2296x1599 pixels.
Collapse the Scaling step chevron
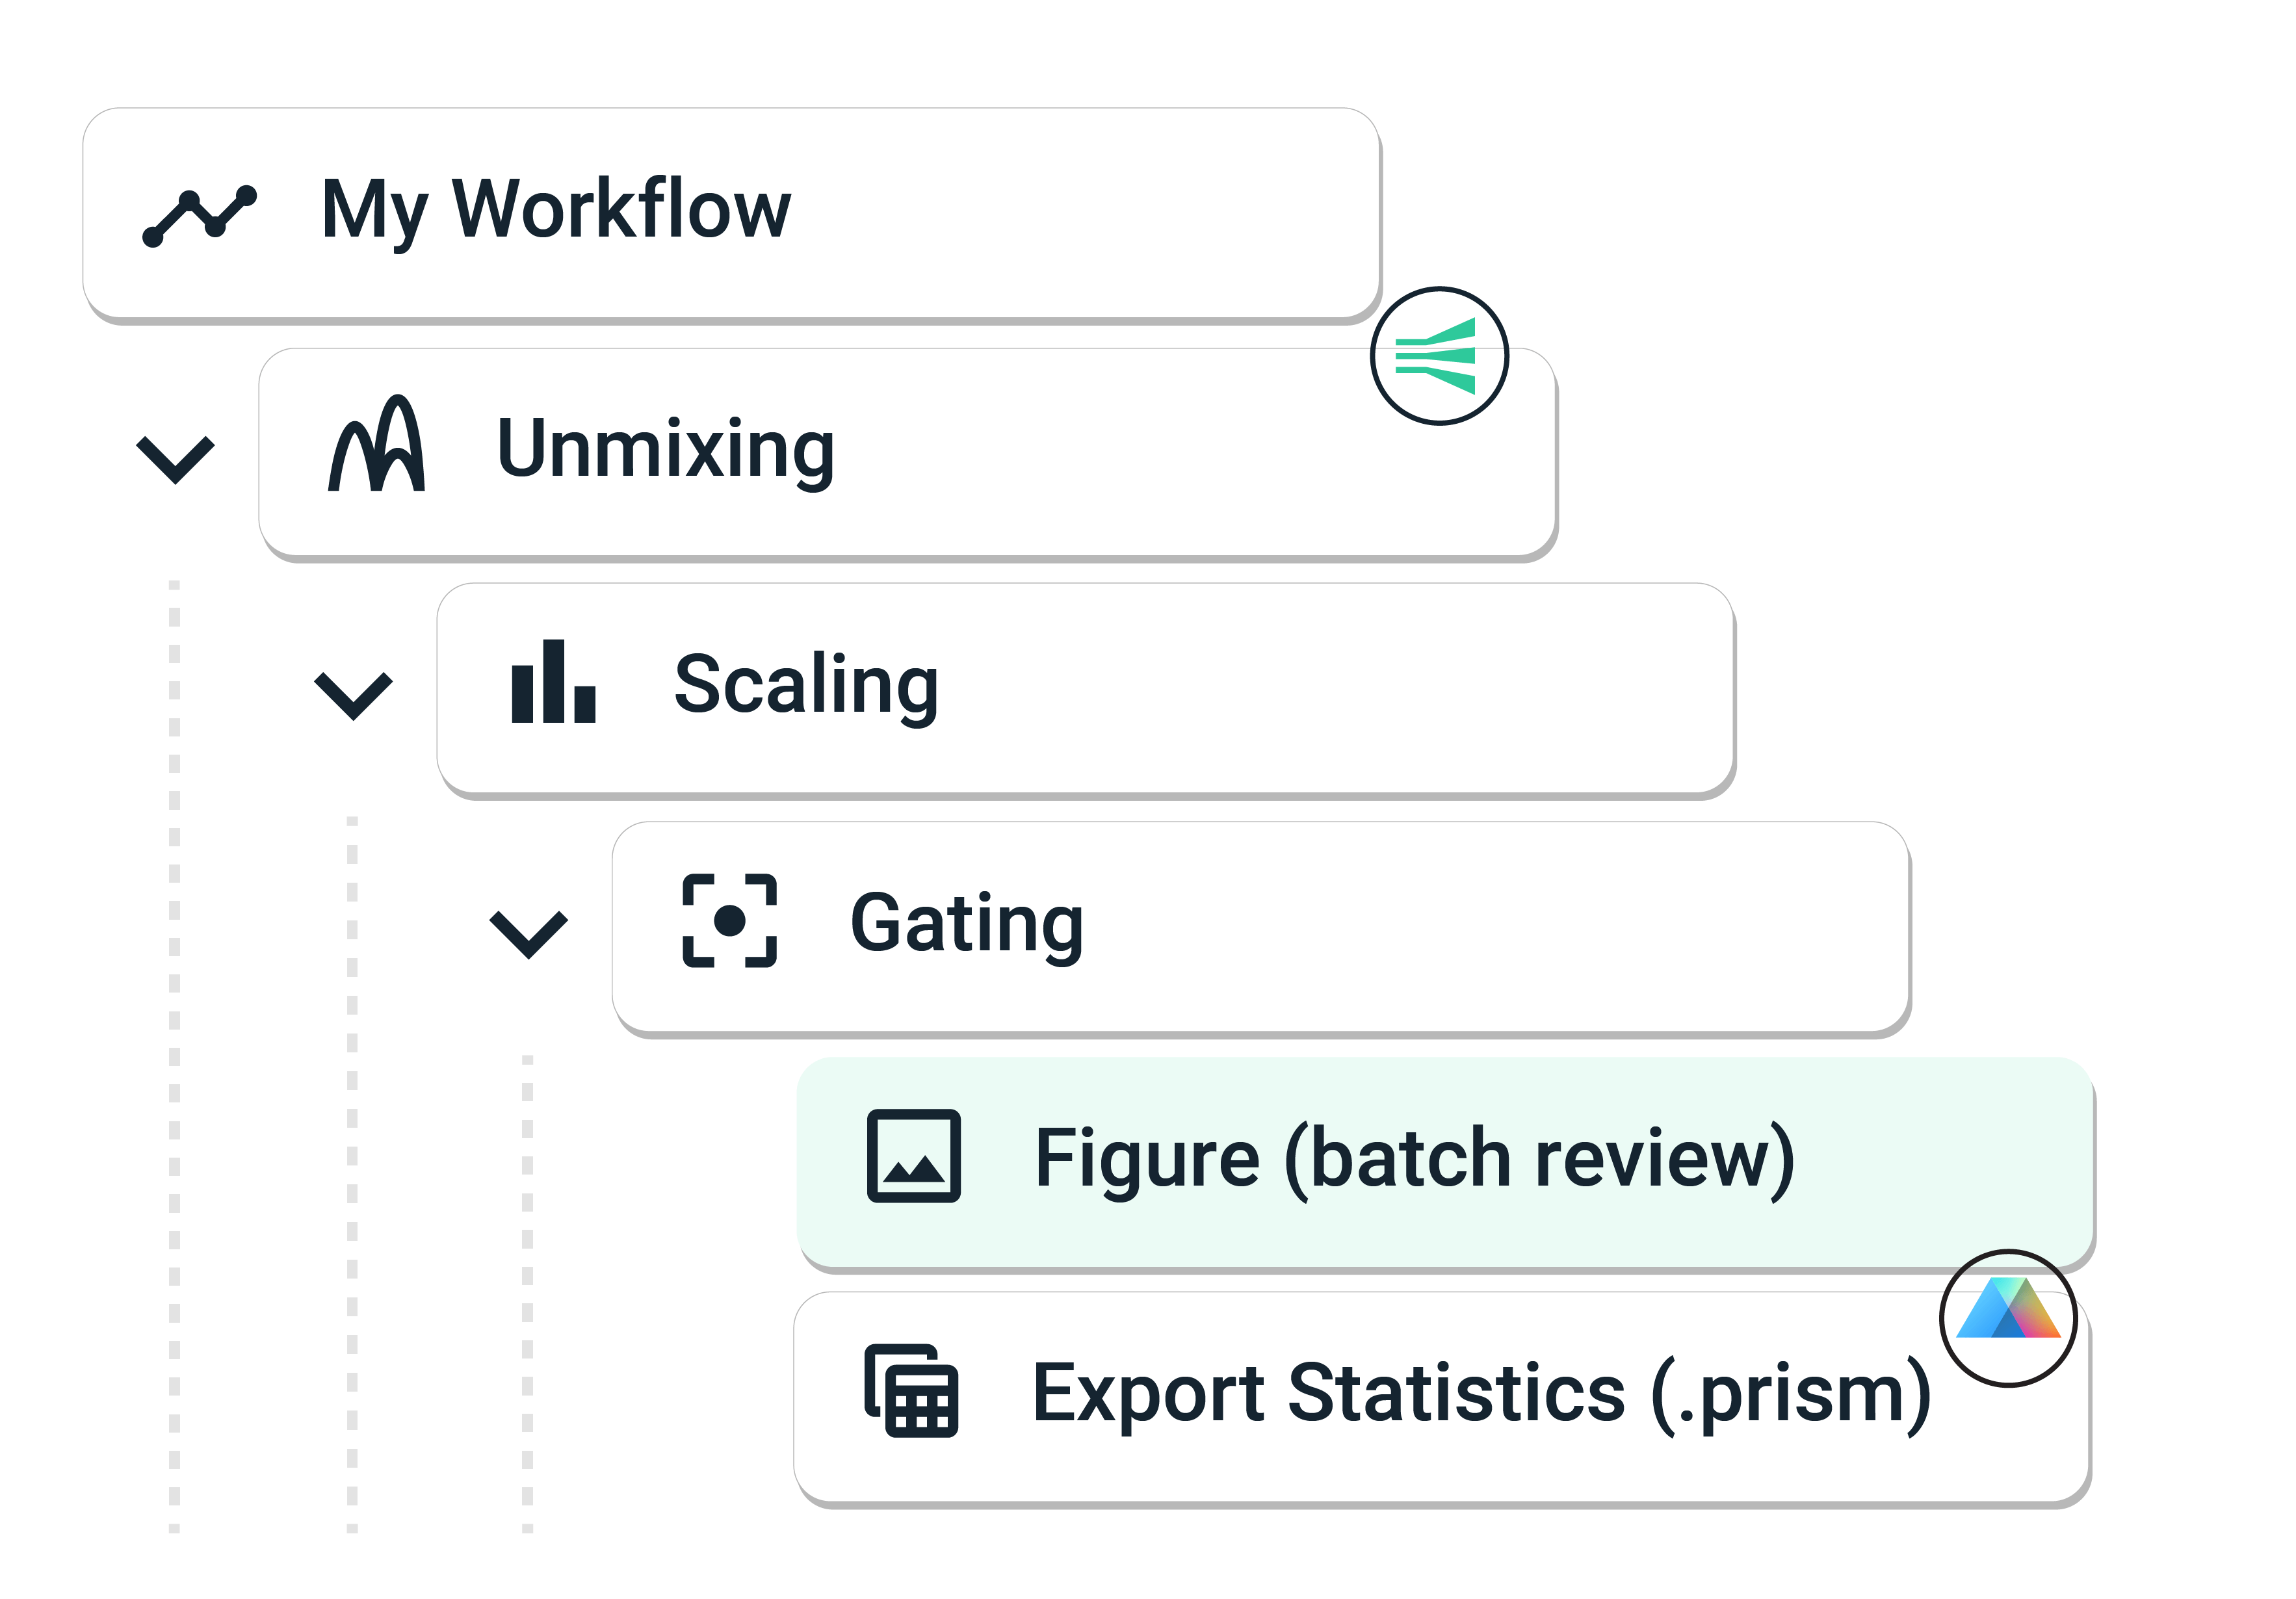click(353, 694)
